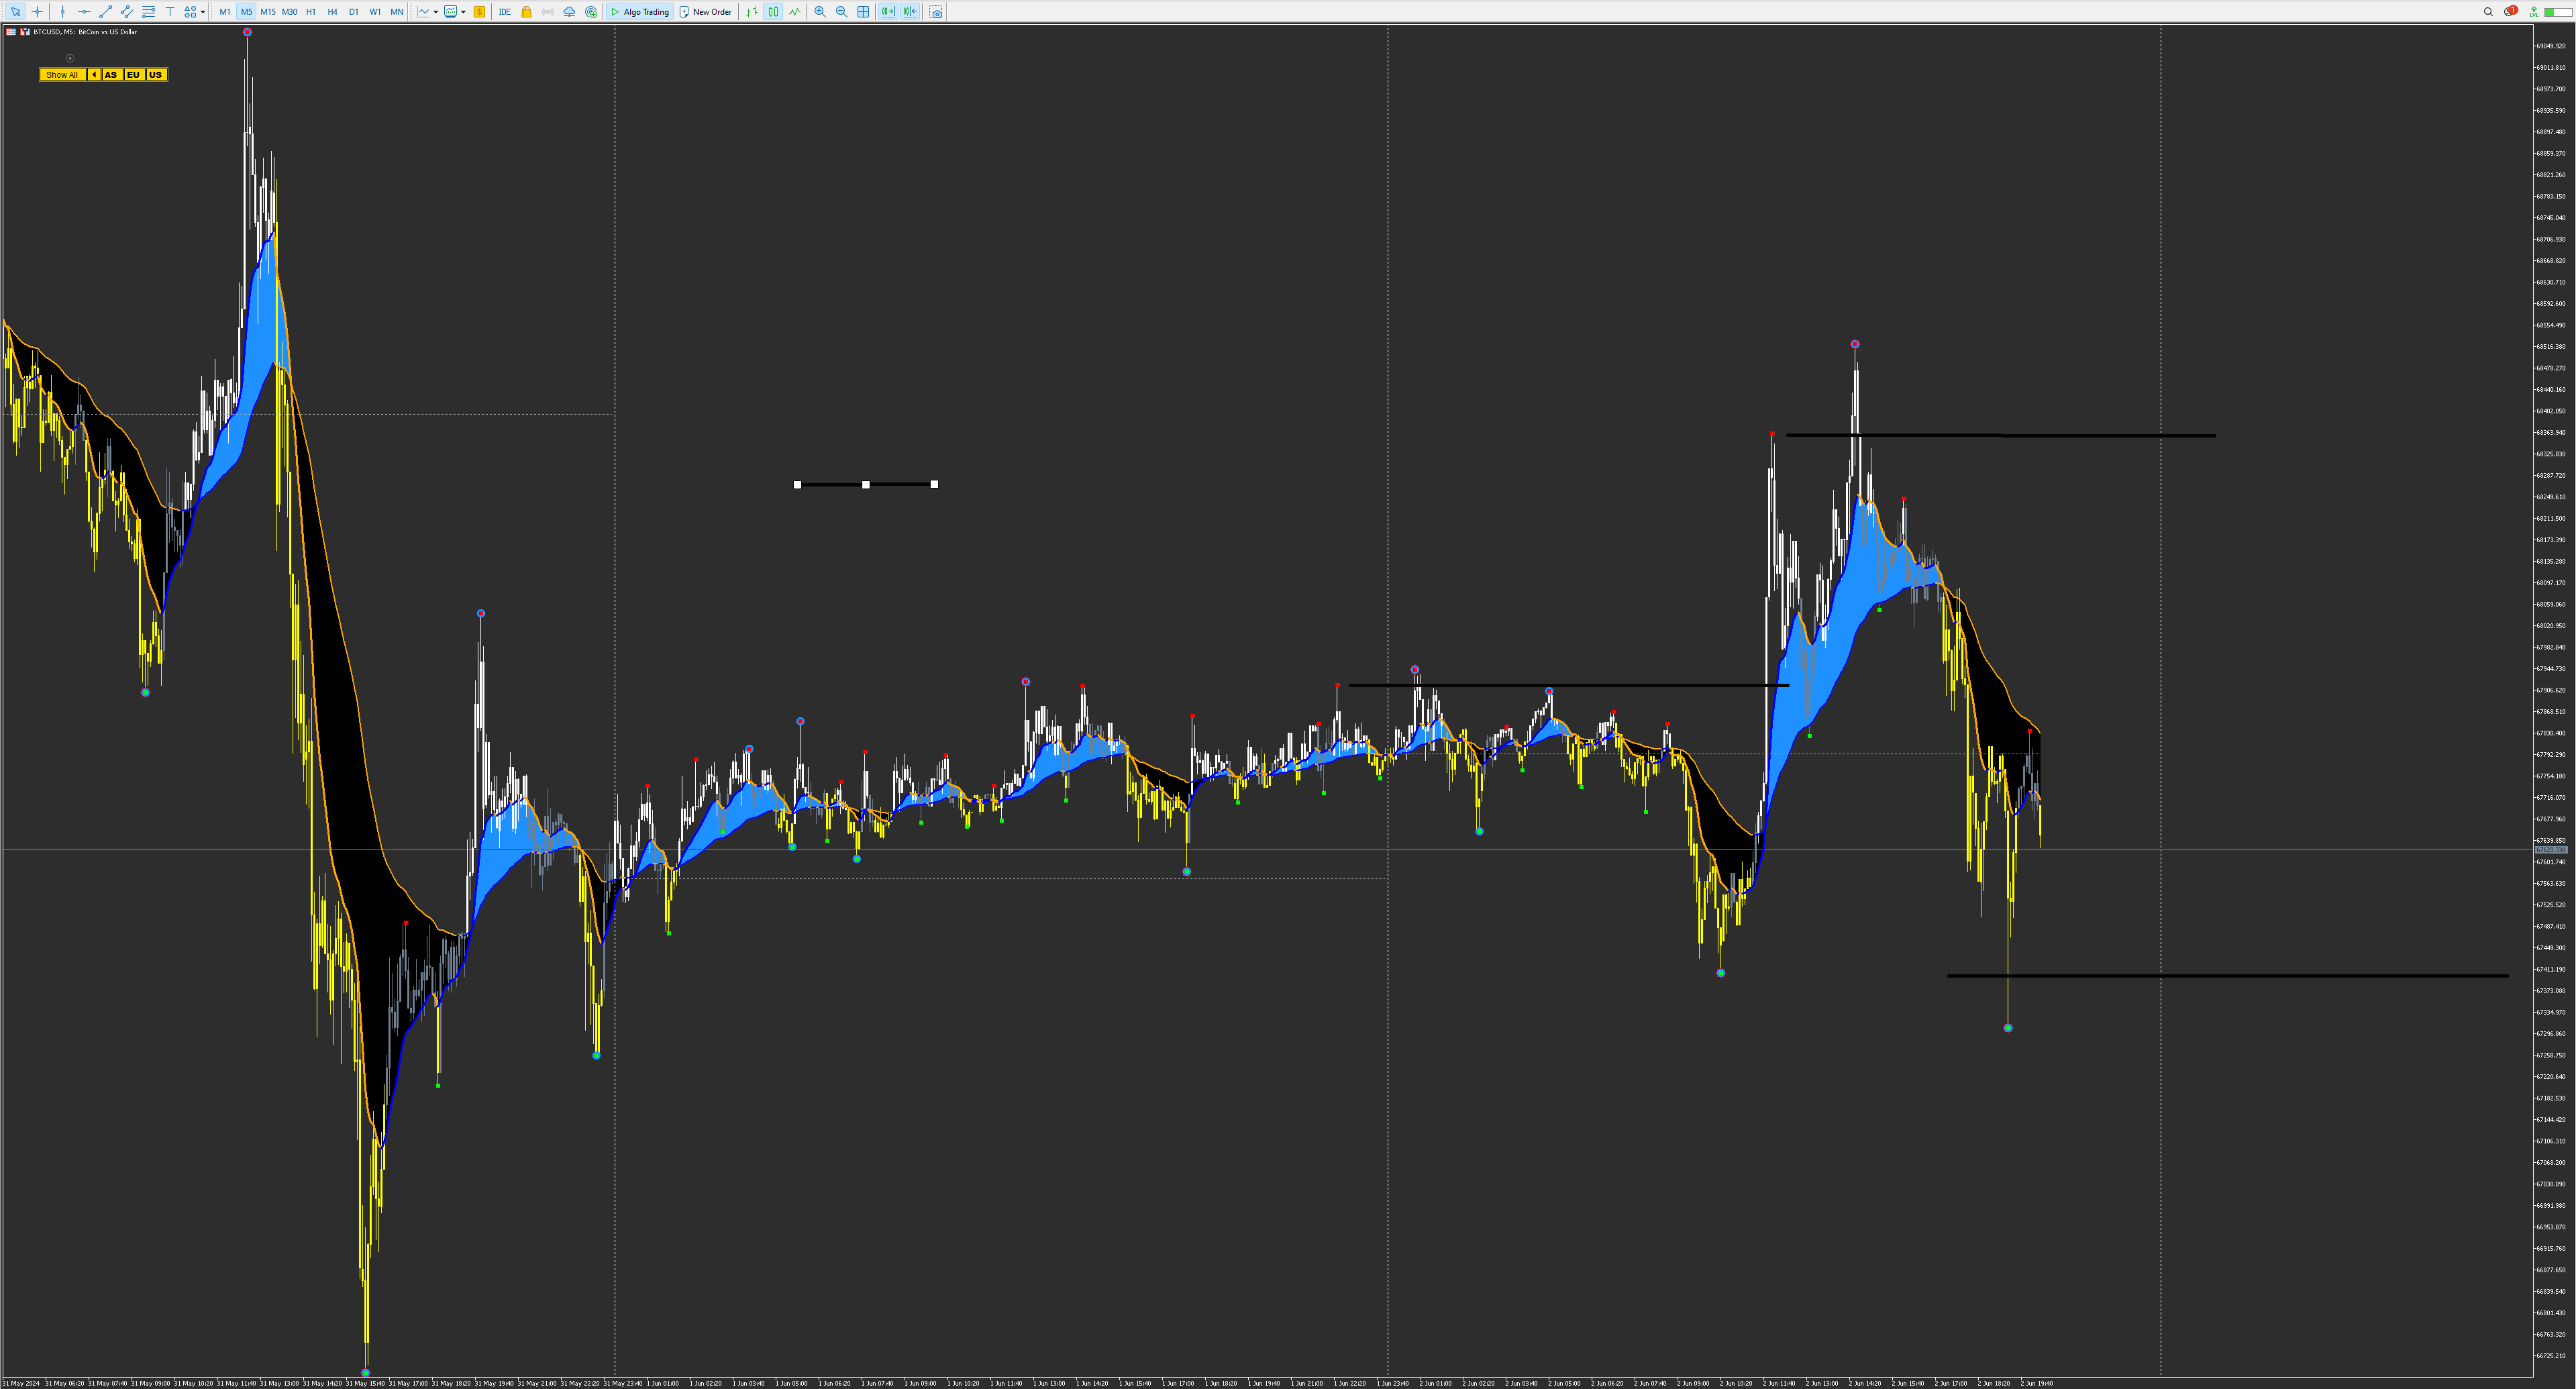2576x1389 pixels.
Task: Expand the graphical objects shapes dropdown arrow
Action: [203, 12]
